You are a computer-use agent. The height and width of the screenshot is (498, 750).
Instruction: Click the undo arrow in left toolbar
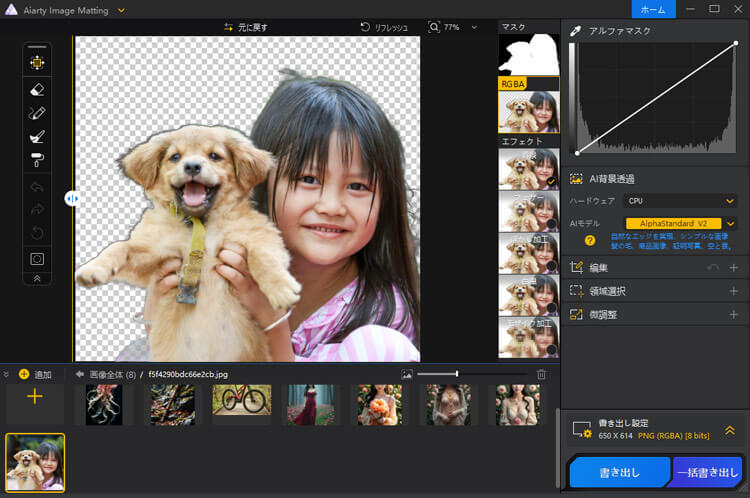tap(37, 187)
